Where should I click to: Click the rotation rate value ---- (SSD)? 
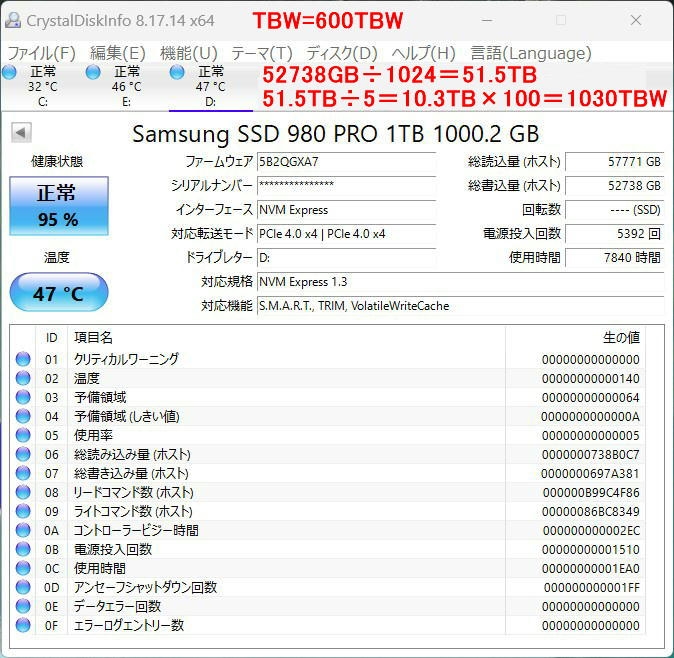615,210
